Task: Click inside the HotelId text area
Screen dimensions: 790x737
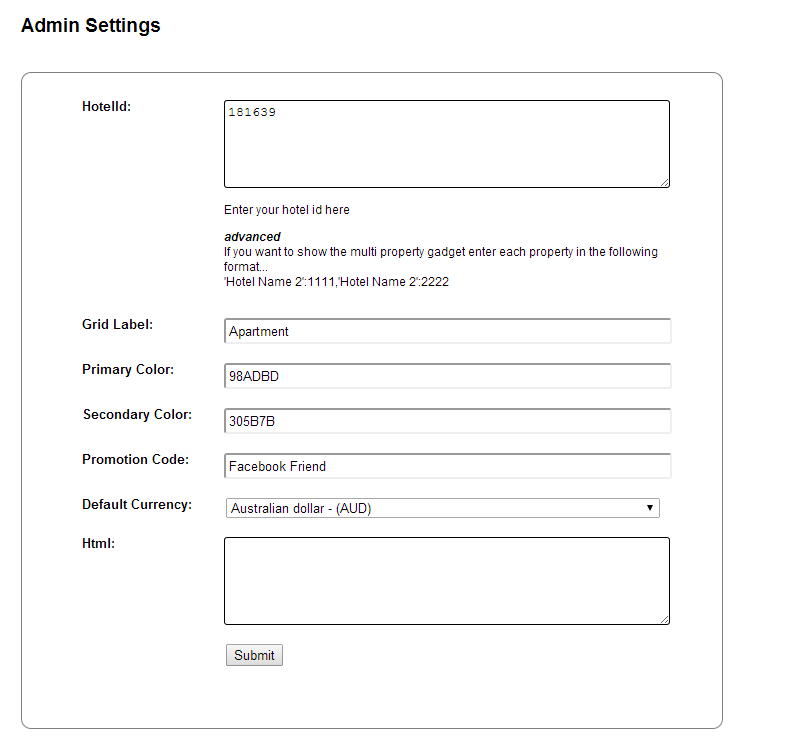Action: tap(446, 144)
